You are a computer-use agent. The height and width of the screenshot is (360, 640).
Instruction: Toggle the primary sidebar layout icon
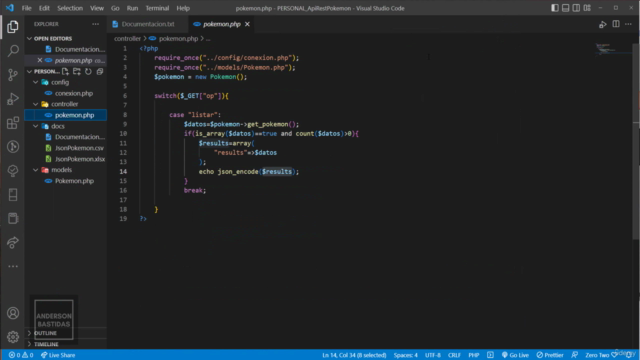[x=555, y=8]
